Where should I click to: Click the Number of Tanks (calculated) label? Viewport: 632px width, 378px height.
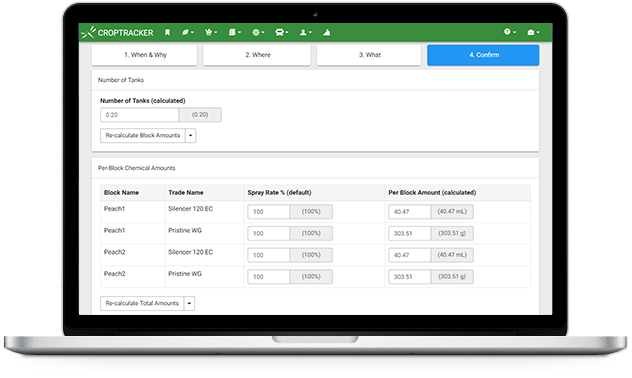click(x=143, y=101)
